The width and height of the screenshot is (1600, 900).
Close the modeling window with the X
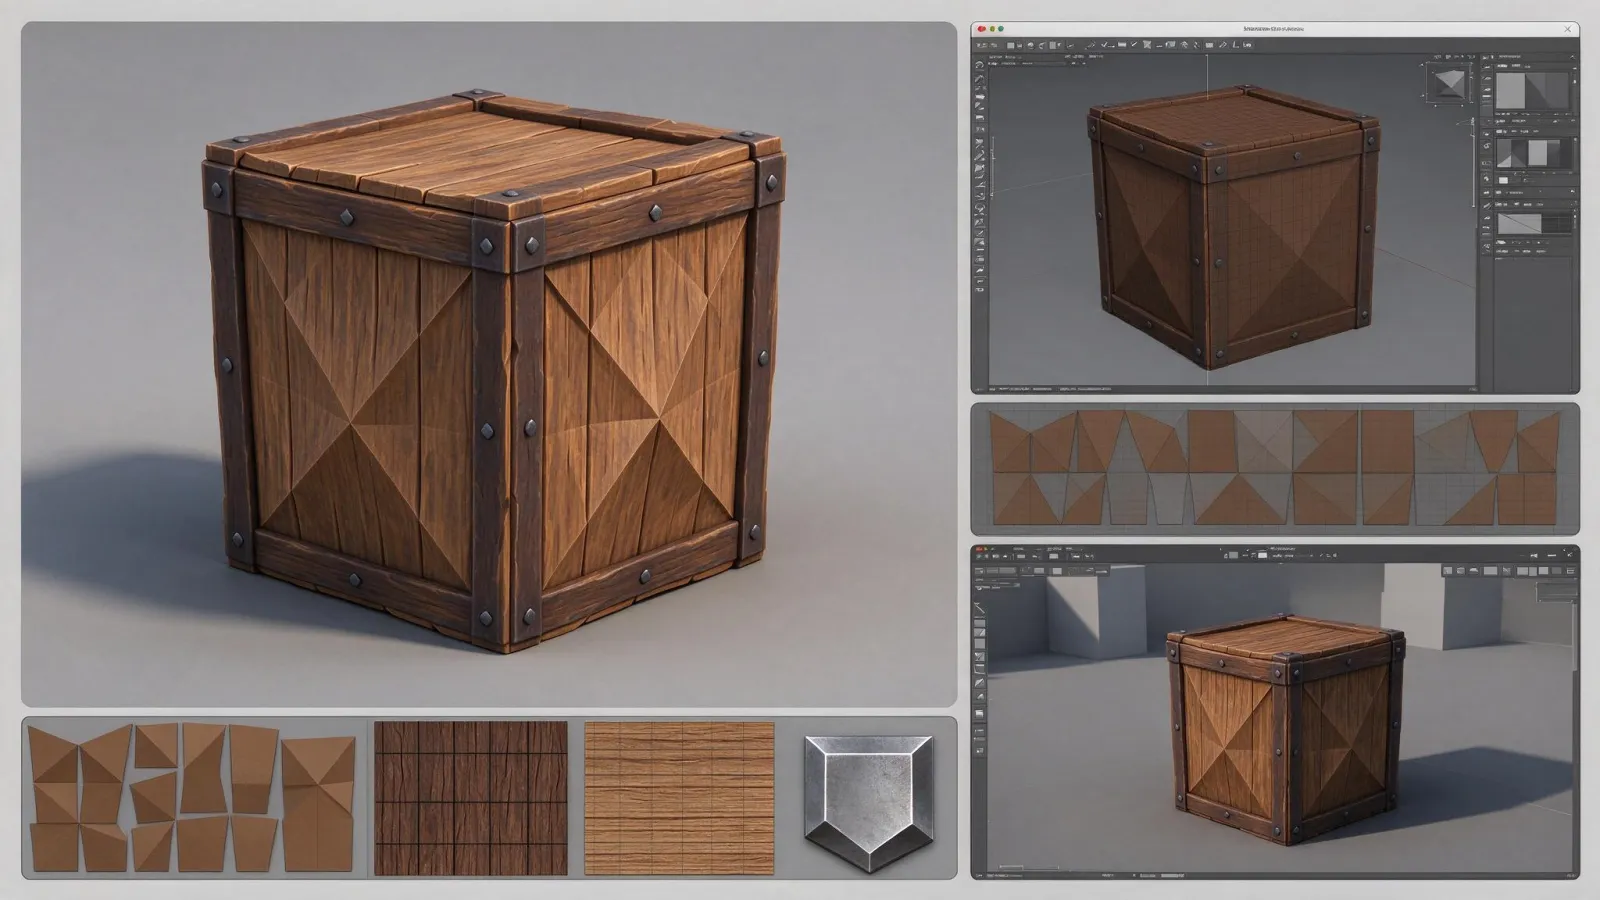click(x=1567, y=30)
